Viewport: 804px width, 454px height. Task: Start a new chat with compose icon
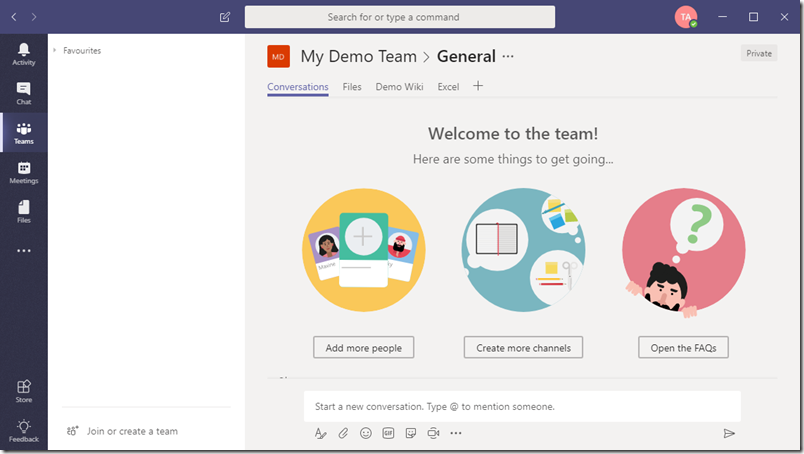tap(225, 17)
